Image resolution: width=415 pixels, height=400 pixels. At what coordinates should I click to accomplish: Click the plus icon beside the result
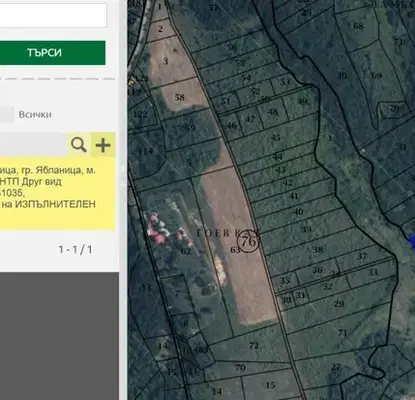103,145
